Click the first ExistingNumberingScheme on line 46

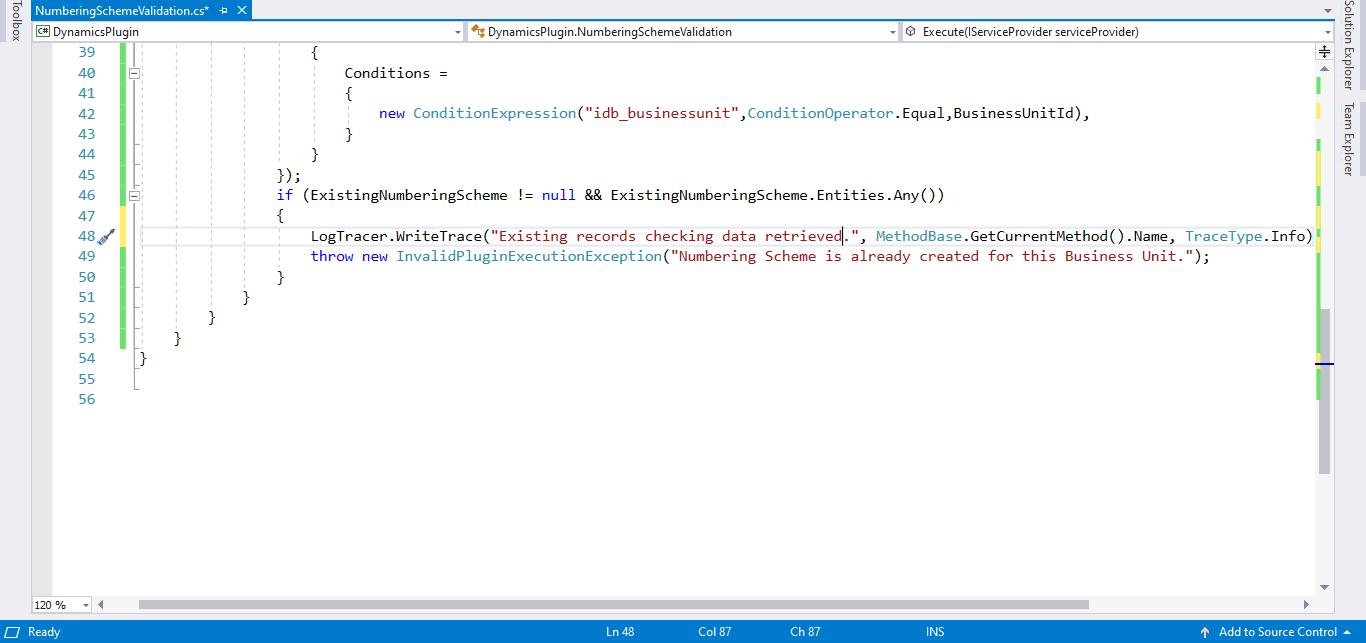tap(409, 196)
